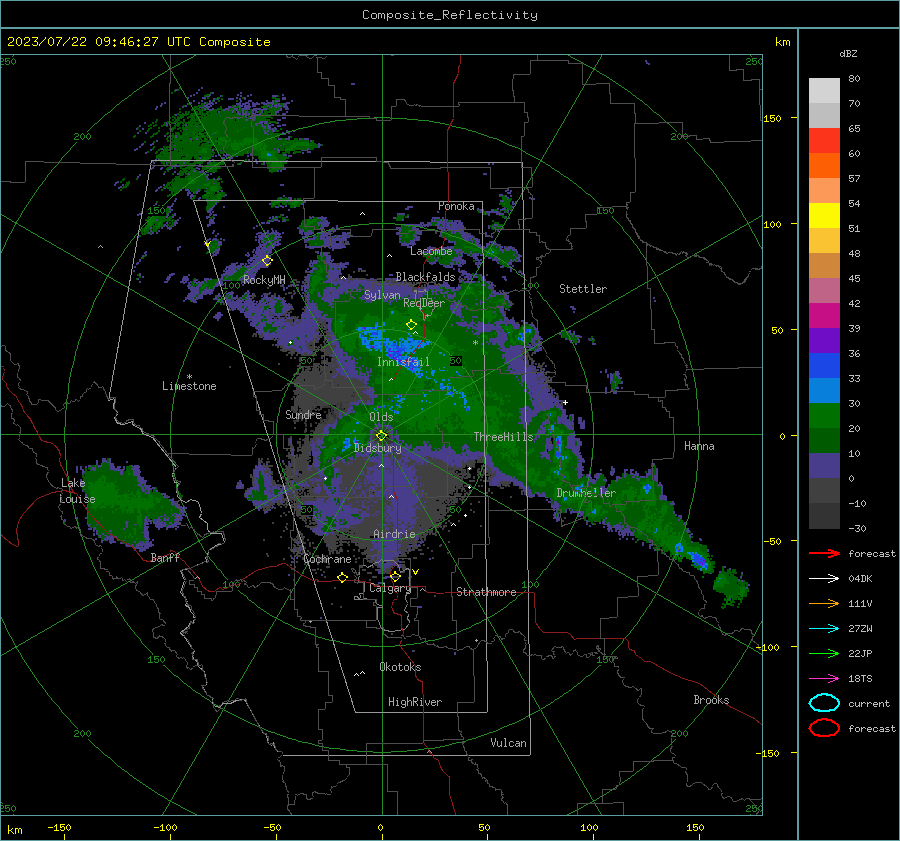Click the Airdrie city label
Viewport: 900px width, 841px height.
click(394, 534)
